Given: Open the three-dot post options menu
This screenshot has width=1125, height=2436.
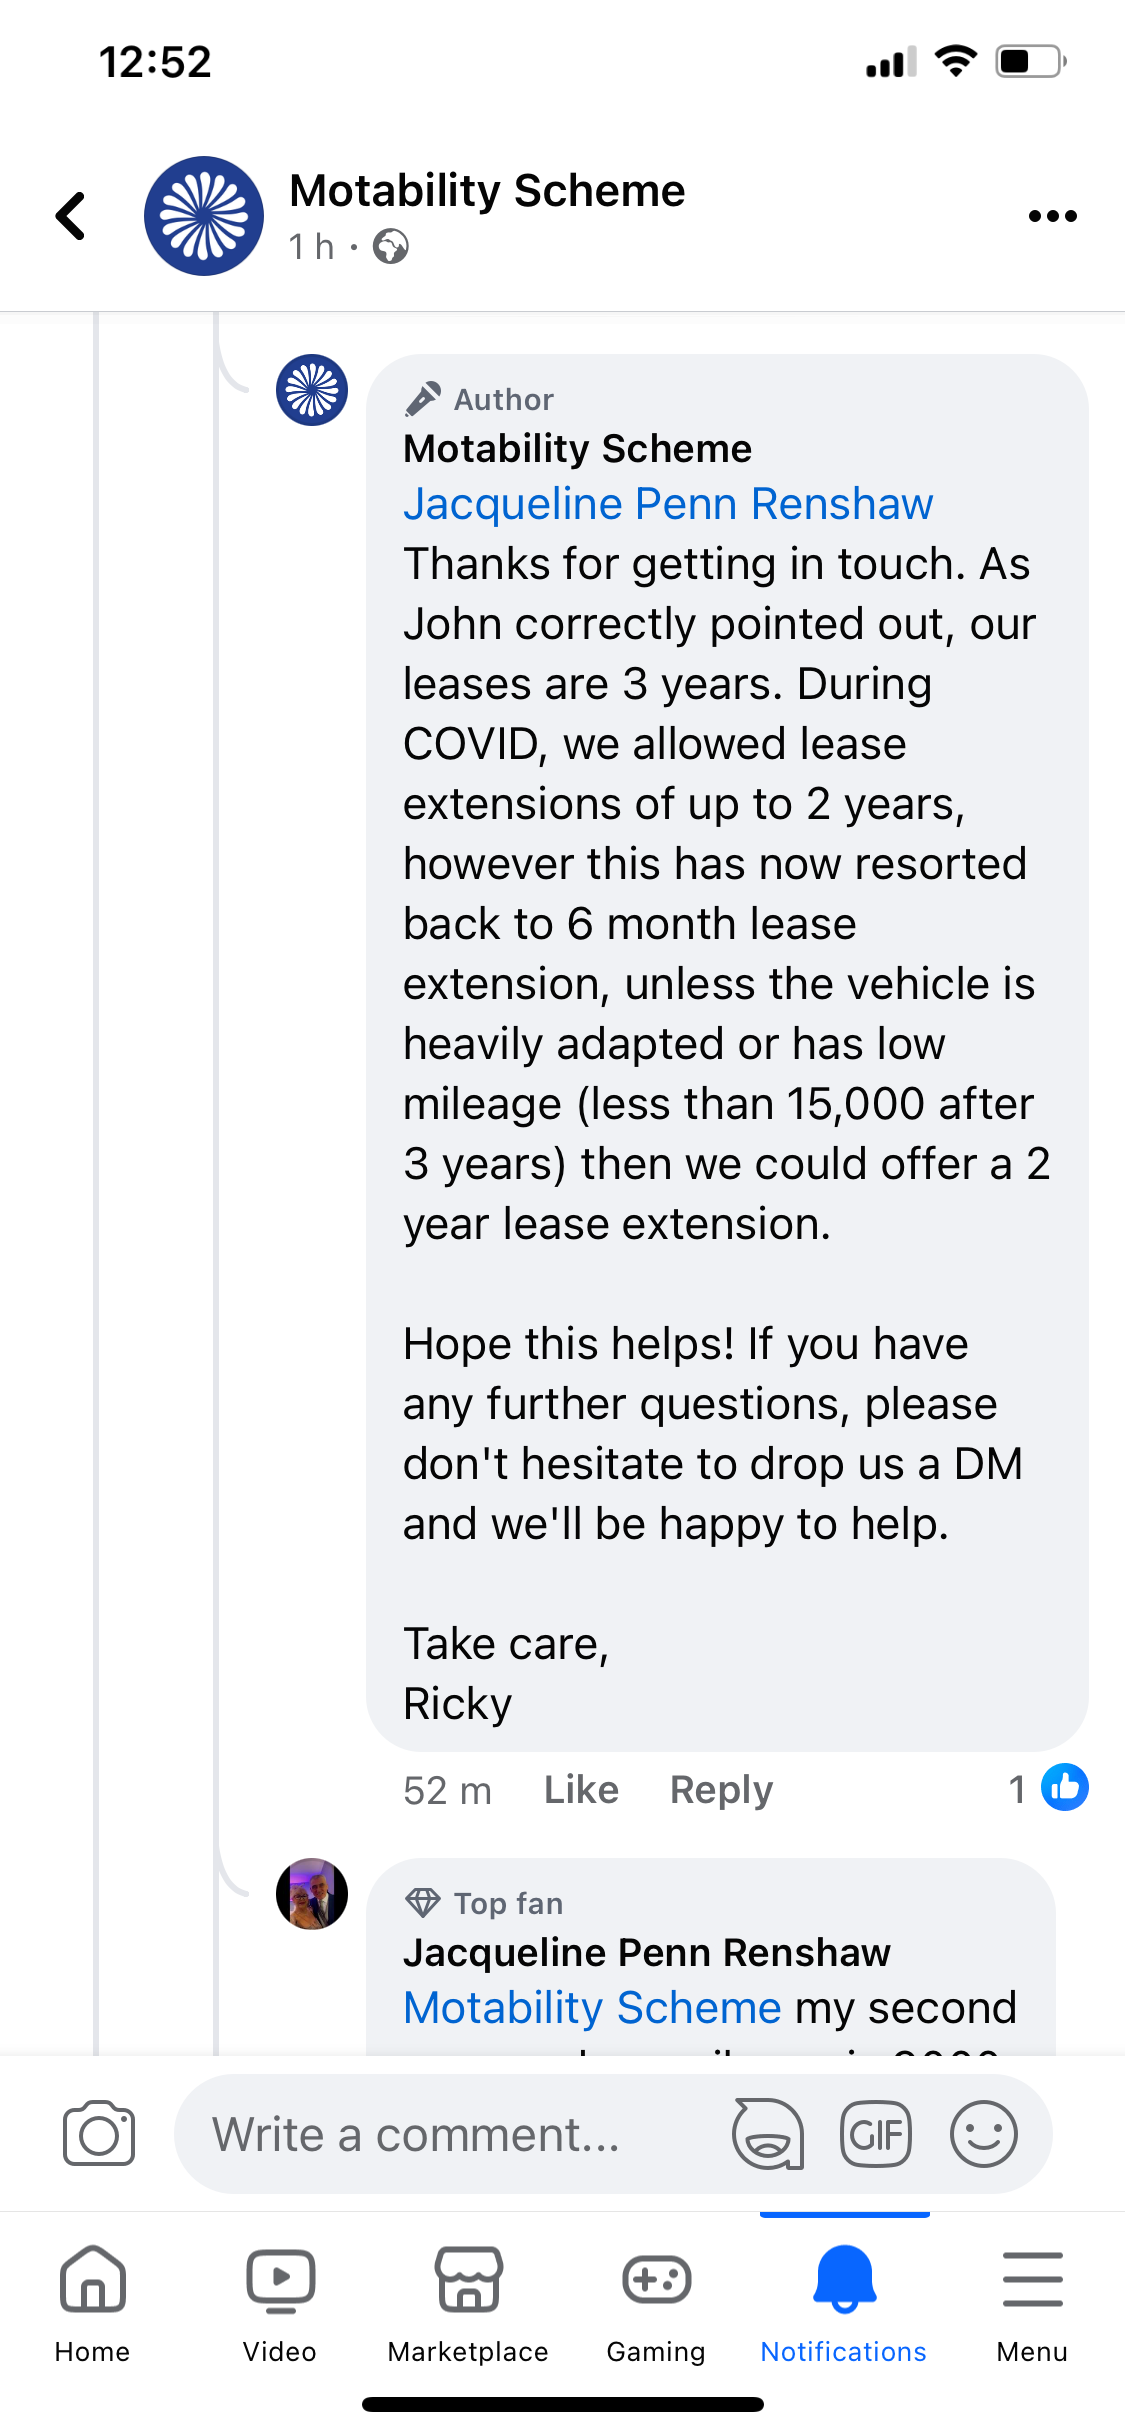Looking at the screenshot, I should [x=1052, y=216].
